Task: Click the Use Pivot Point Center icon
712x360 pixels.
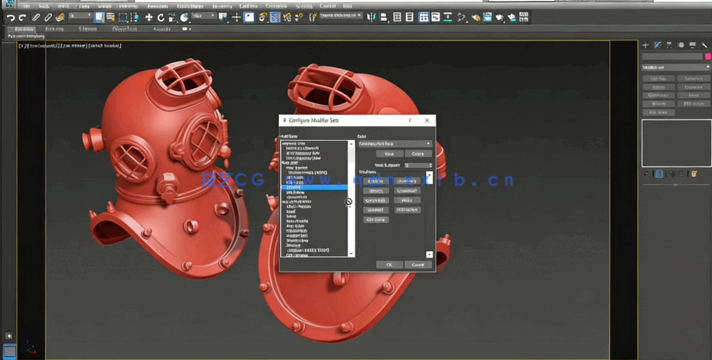Action: (223, 17)
